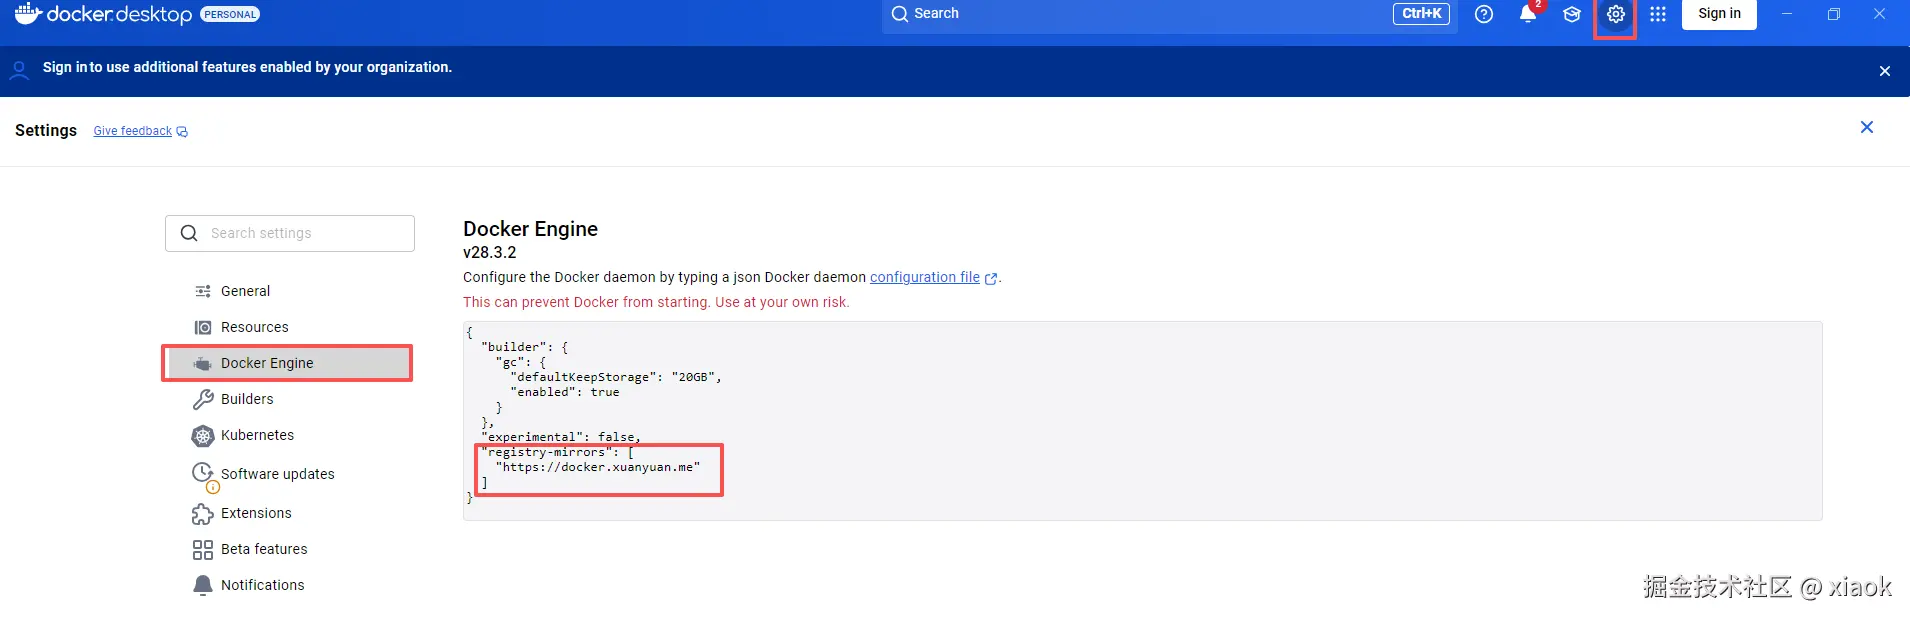
Task: Open the help question-mark icon
Action: [x=1484, y=14]
